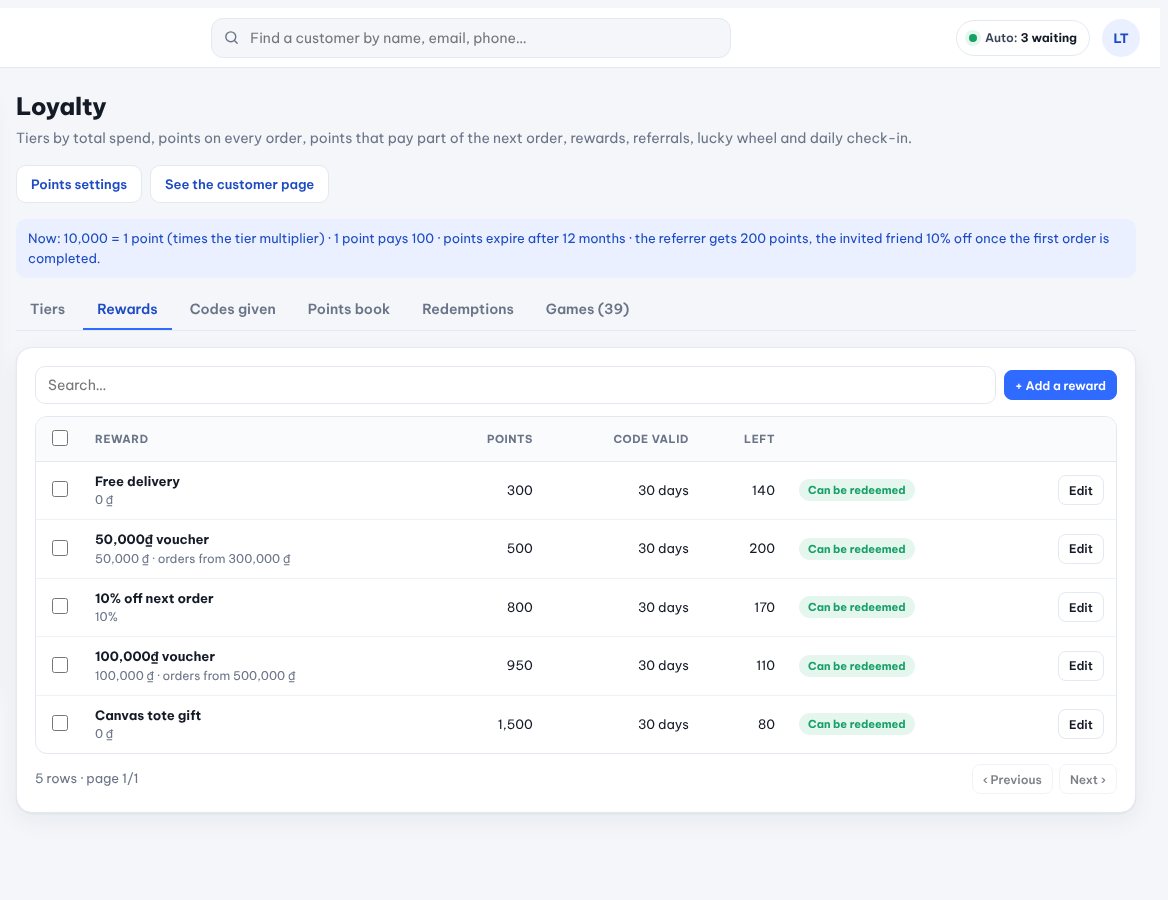Go to the Previous page
The image size is (1168, 900).
1012,779
